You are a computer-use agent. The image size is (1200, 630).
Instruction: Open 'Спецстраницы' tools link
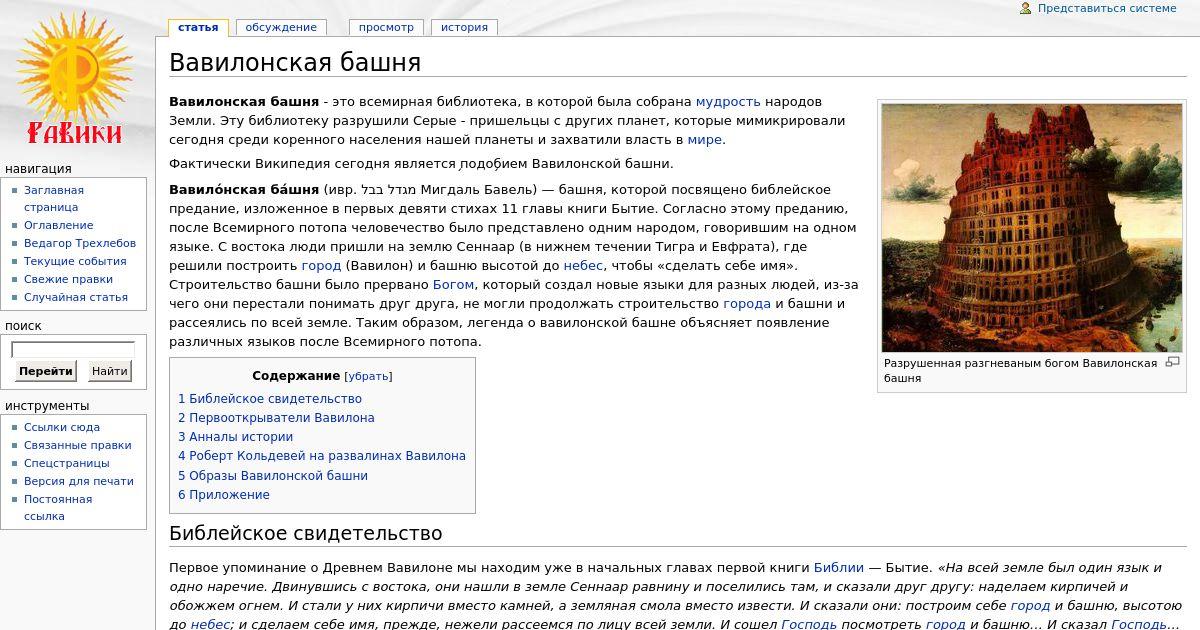pyautogui.click(x=67, y=463)
